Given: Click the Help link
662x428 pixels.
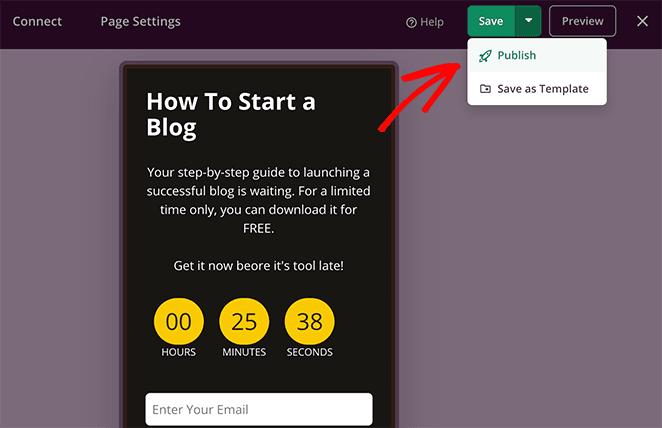Looking at the screenshot, I should 425,22.
